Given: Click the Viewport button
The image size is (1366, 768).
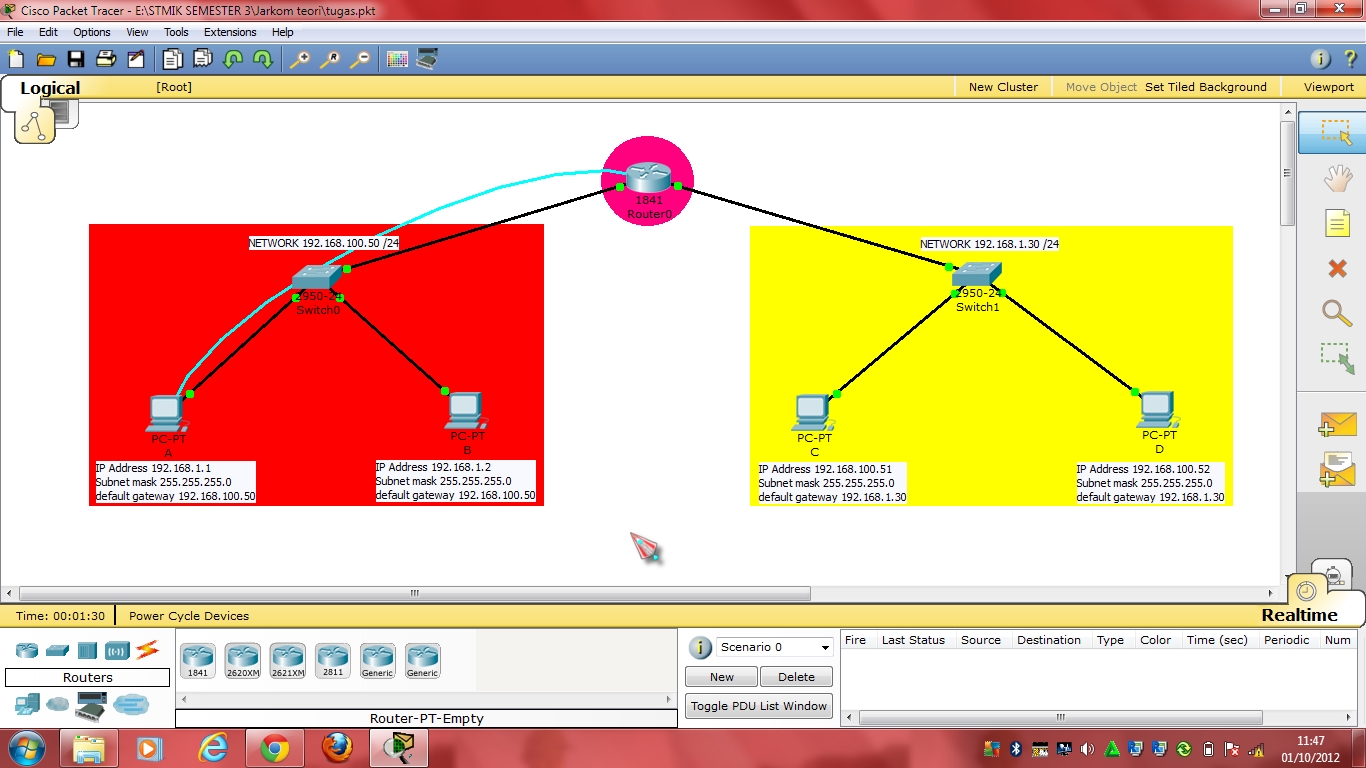Looking at the screenshot, I should [1329, 87].
